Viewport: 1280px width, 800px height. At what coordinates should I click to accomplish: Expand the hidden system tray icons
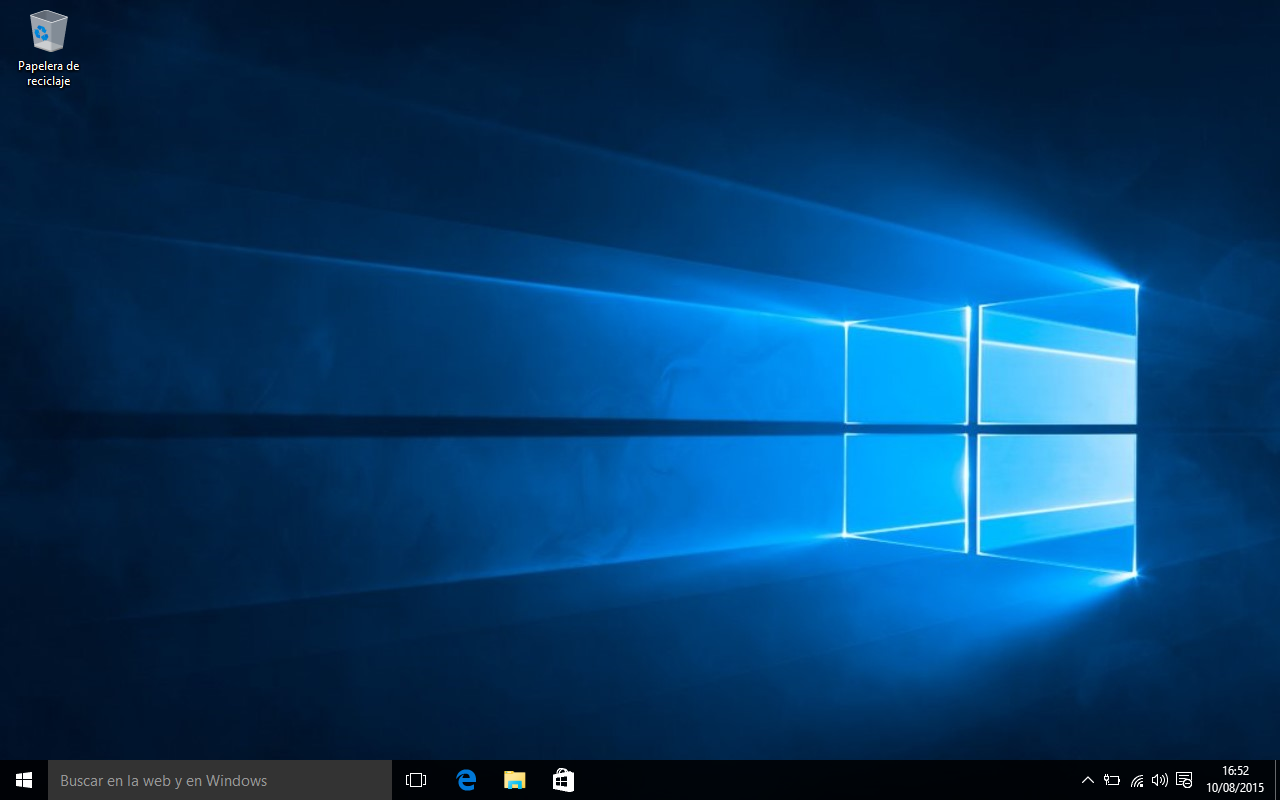(1088, 780)
